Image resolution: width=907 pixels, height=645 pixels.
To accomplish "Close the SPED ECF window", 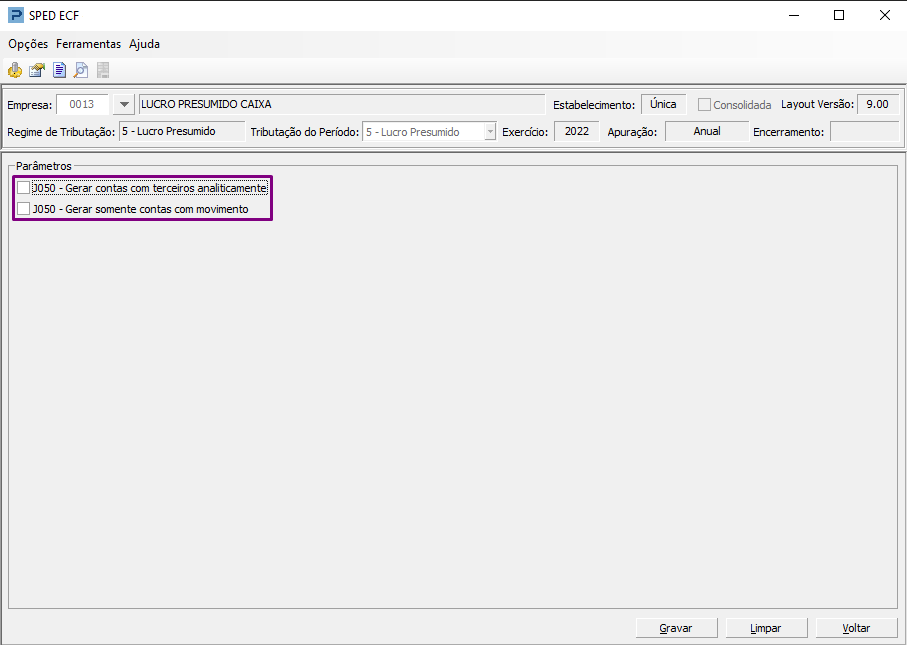I will coord(884,16).
